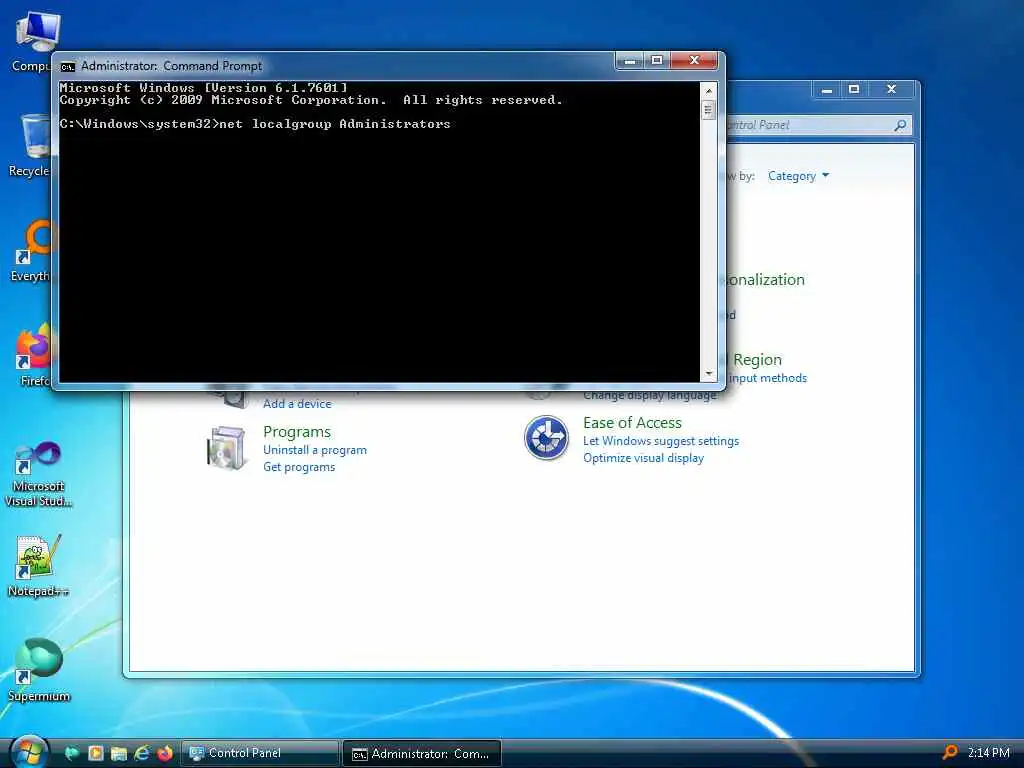Open the file explorer taskbar icon
The image size is (1024, 768).
118,754
